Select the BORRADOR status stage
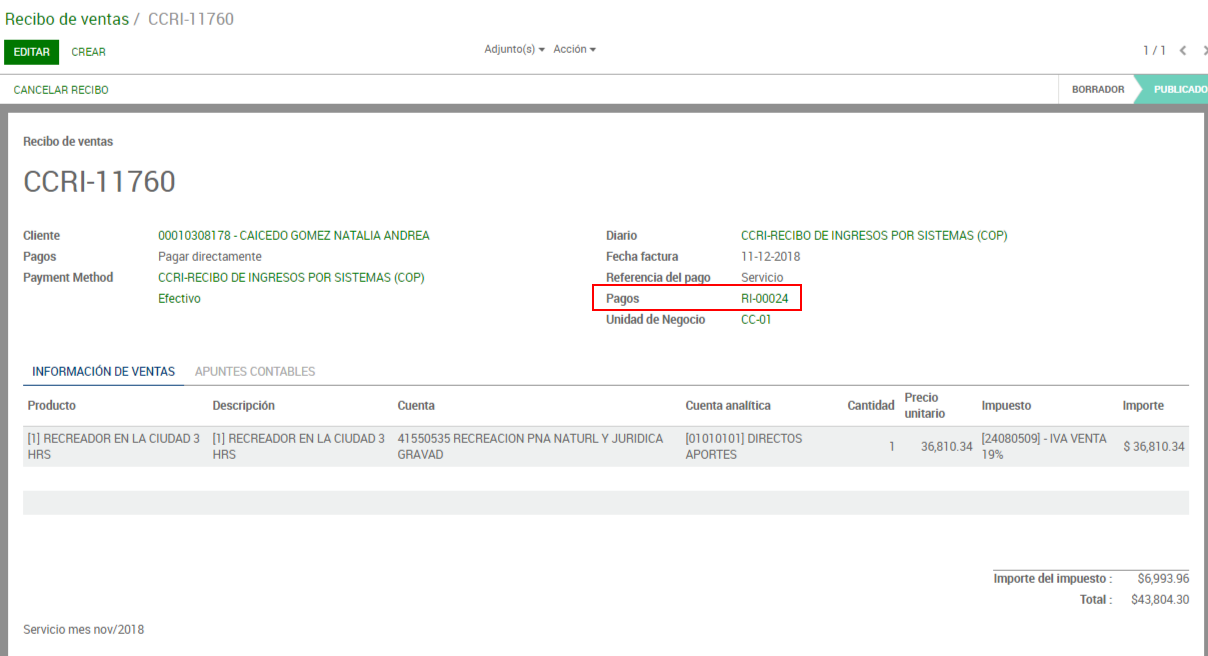 pos(1097,90)
